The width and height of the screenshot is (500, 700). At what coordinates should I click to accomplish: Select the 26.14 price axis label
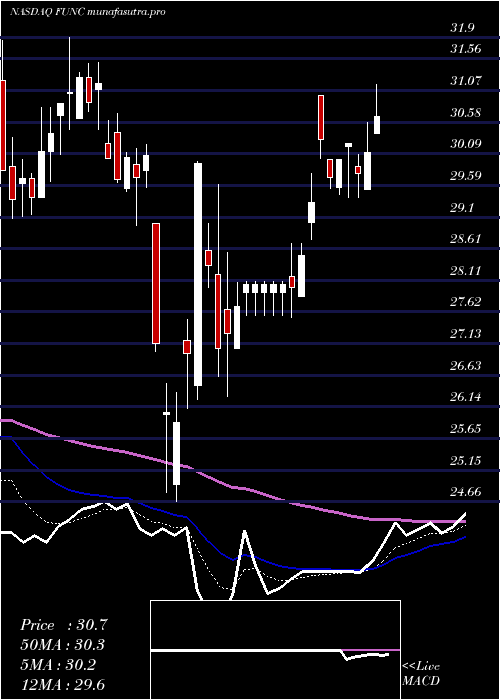click(466, 397)
